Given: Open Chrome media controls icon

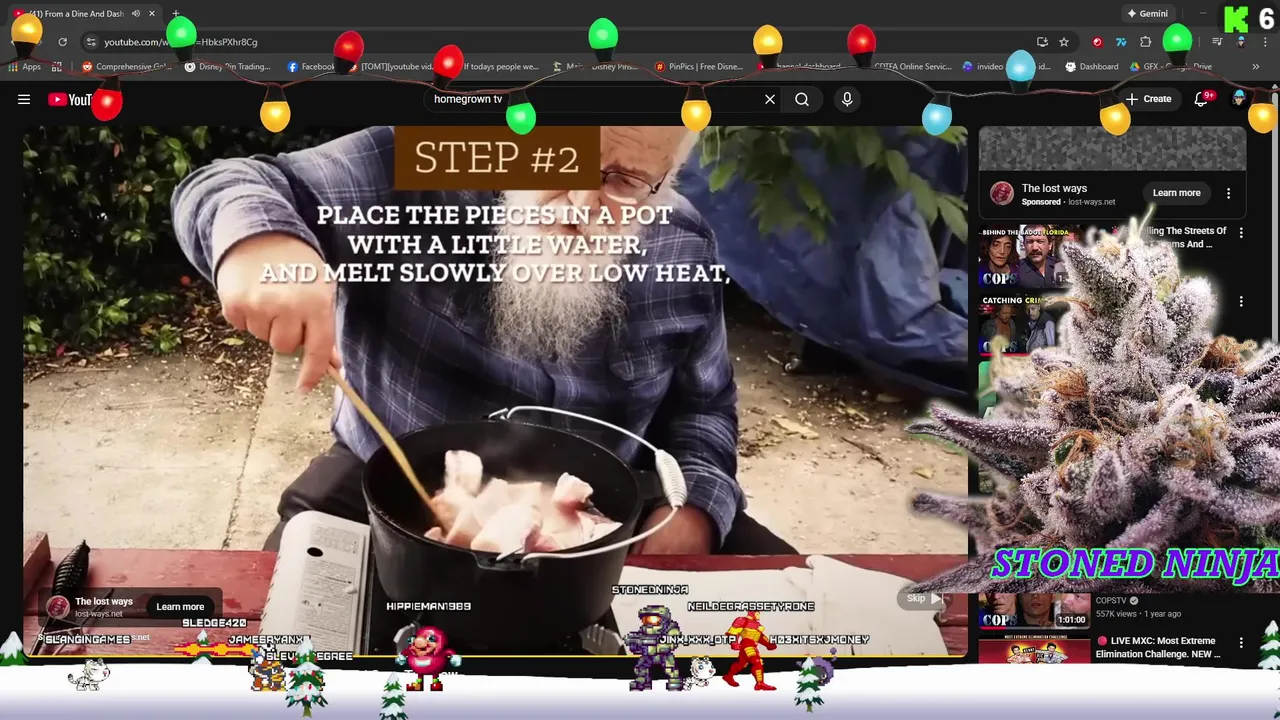Looking at the screenshot, I should (x=1217, y=42).
